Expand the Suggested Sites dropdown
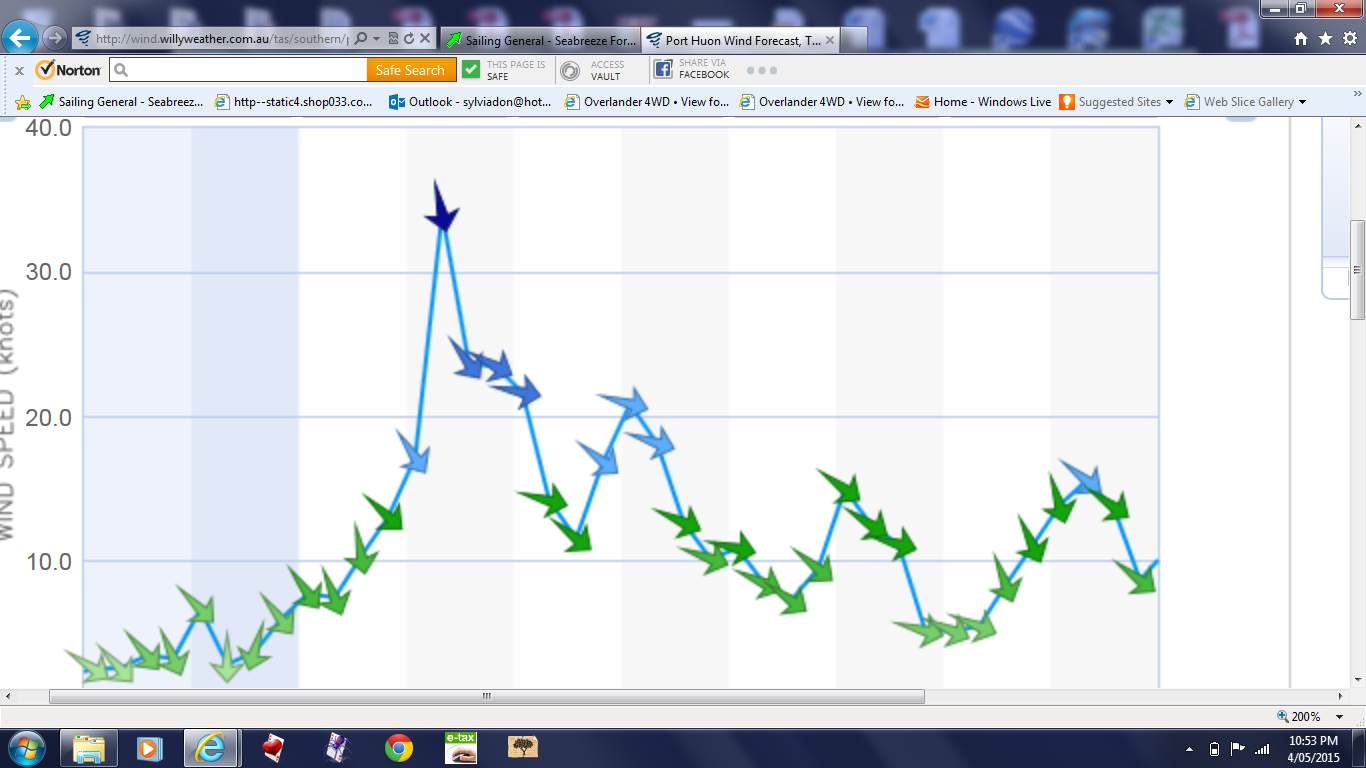1366x768 pixels. click(1169, 102)
